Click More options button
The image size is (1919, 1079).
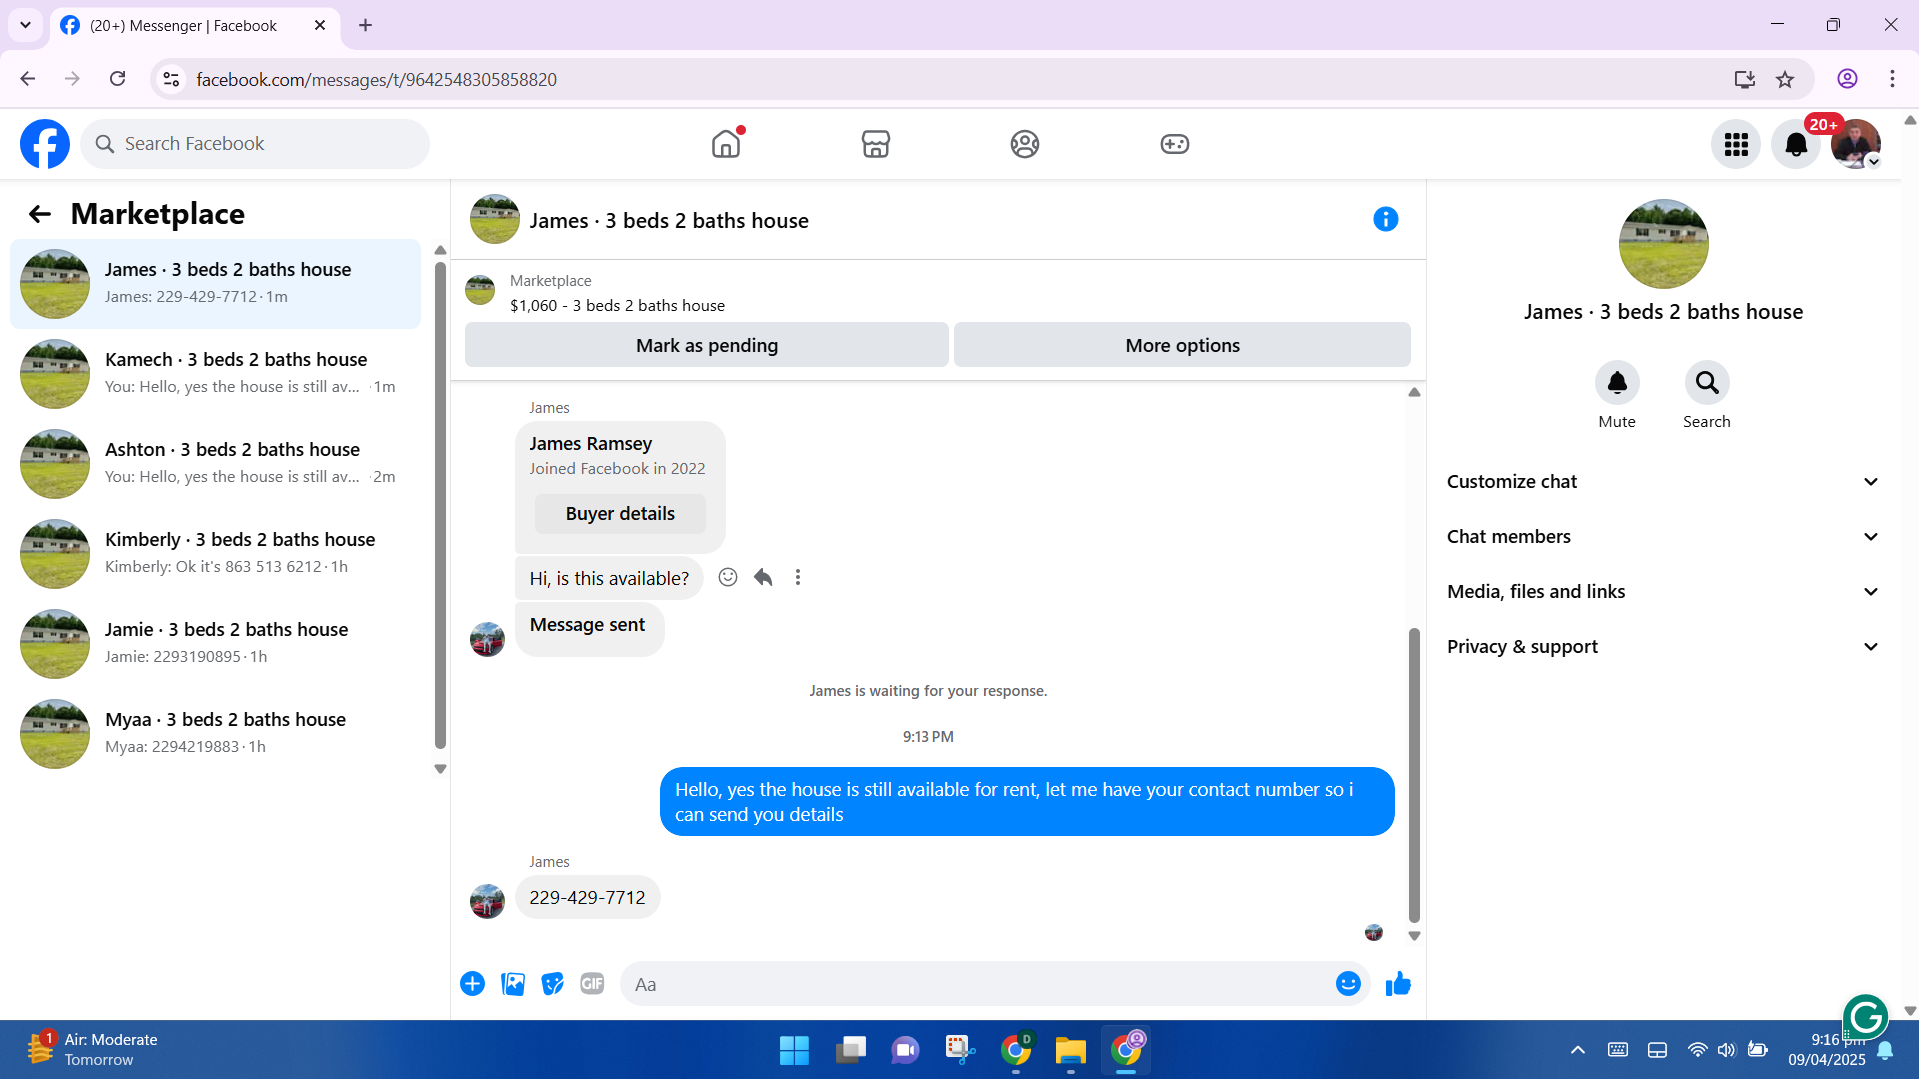1182,345
